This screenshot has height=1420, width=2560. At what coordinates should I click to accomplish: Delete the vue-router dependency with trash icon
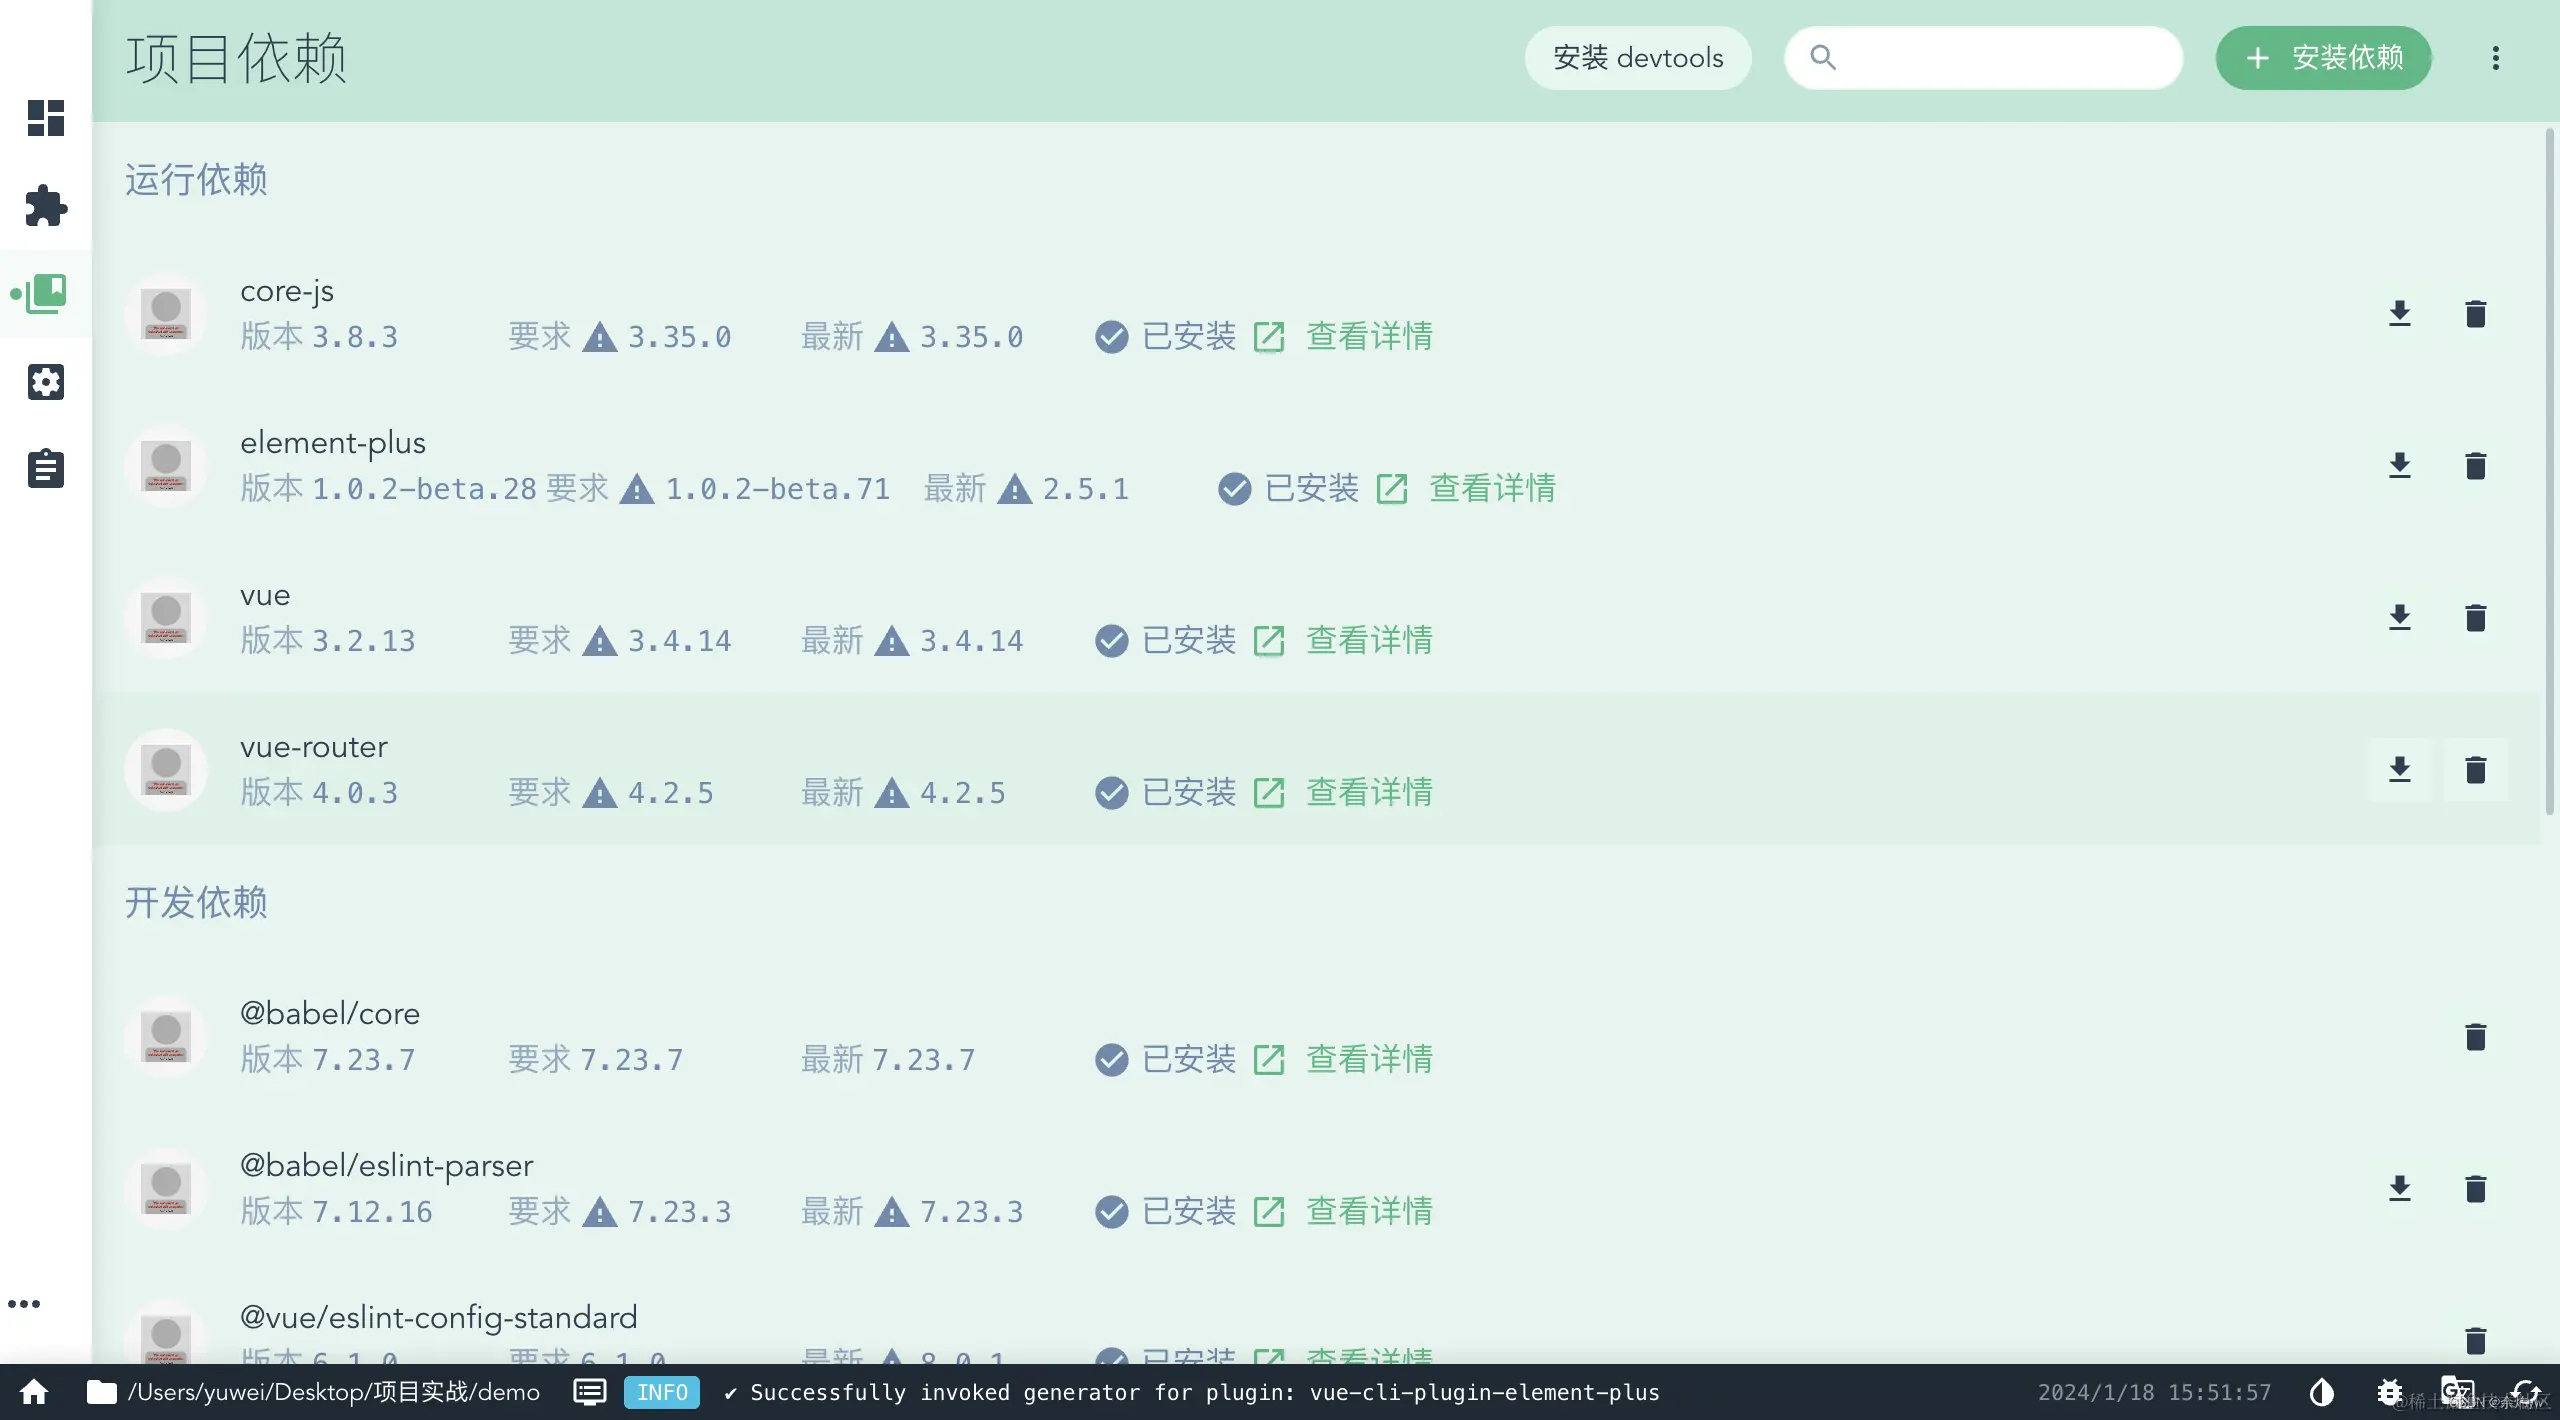coord(2475,770)
